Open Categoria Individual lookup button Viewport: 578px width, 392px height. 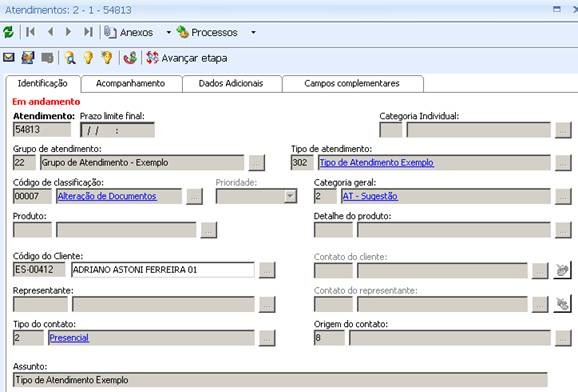pyautogui.click(x=563, y=130)
